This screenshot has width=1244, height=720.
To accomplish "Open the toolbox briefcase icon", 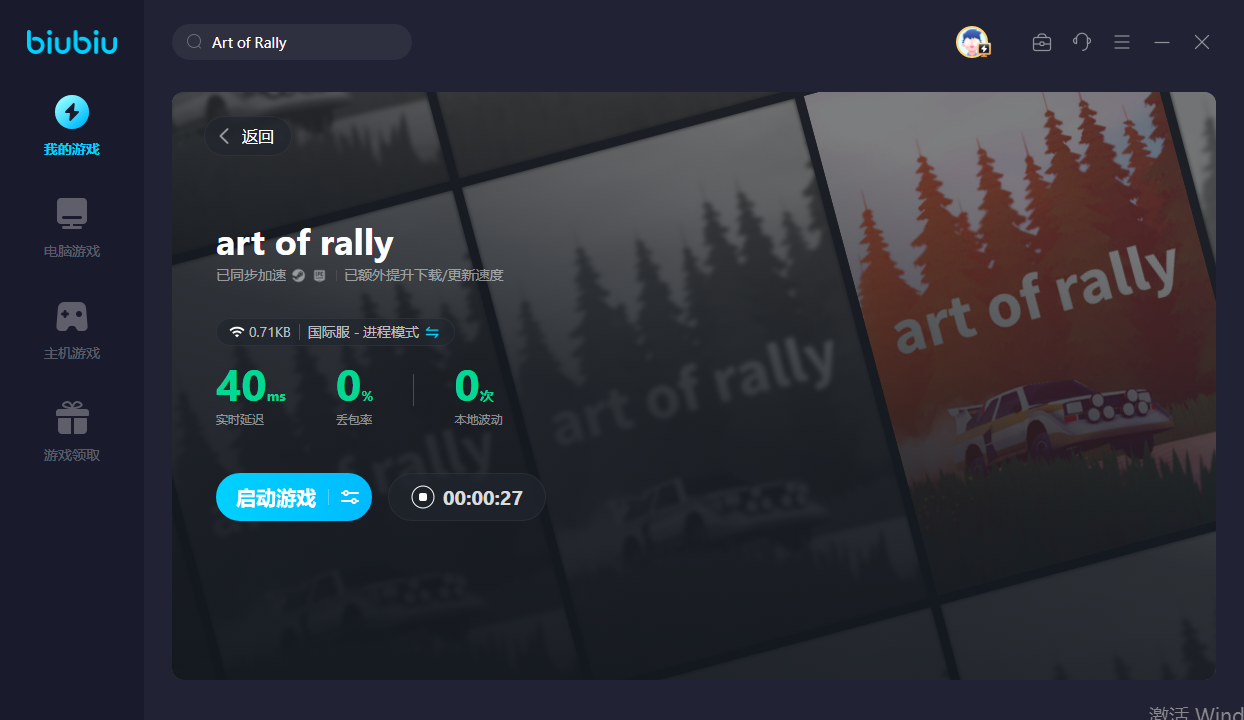I will tap(1042, 42).
